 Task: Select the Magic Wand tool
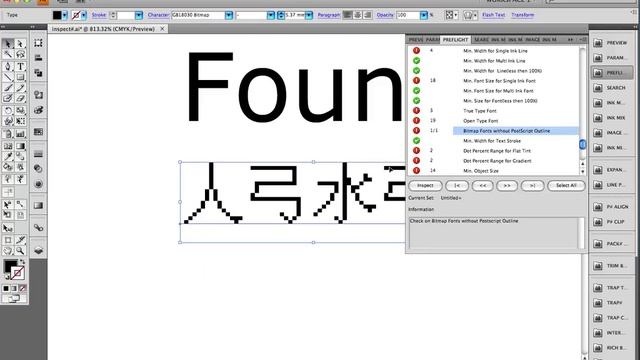8,54
